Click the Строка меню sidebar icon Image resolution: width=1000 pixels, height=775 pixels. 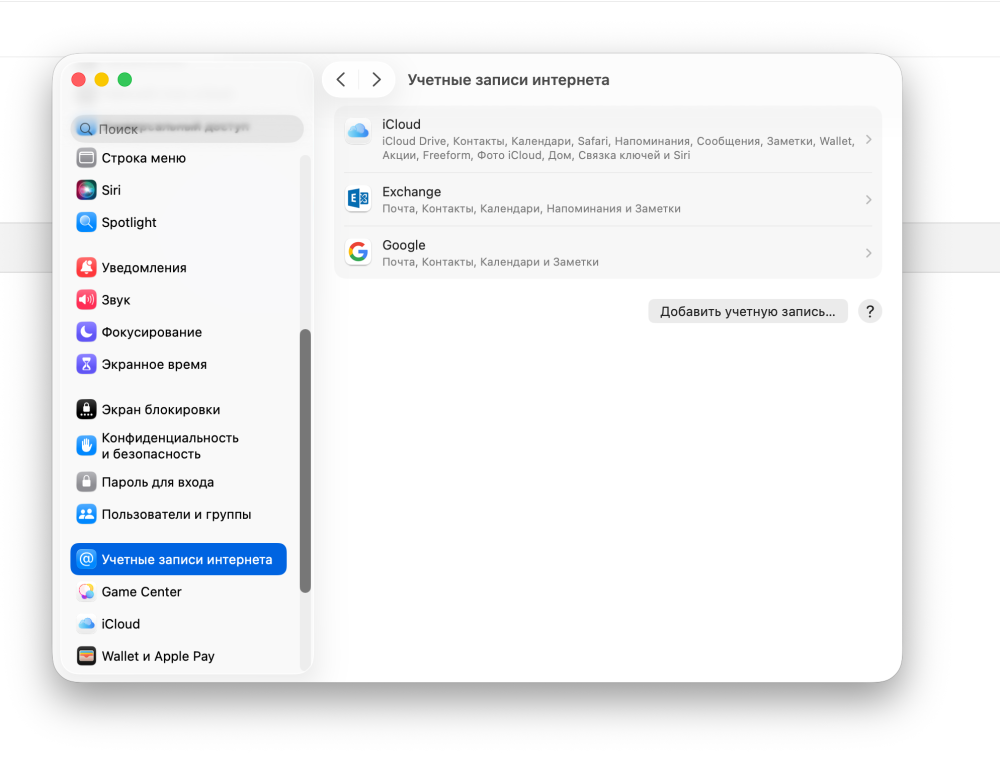click(x=86, y=158)
